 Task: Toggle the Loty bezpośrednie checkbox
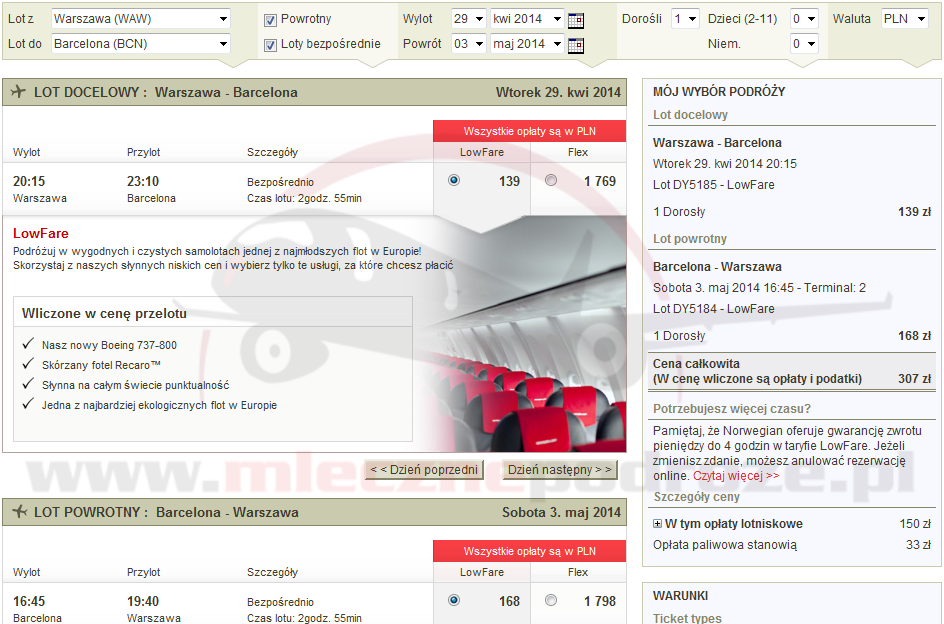click(270, 45)
